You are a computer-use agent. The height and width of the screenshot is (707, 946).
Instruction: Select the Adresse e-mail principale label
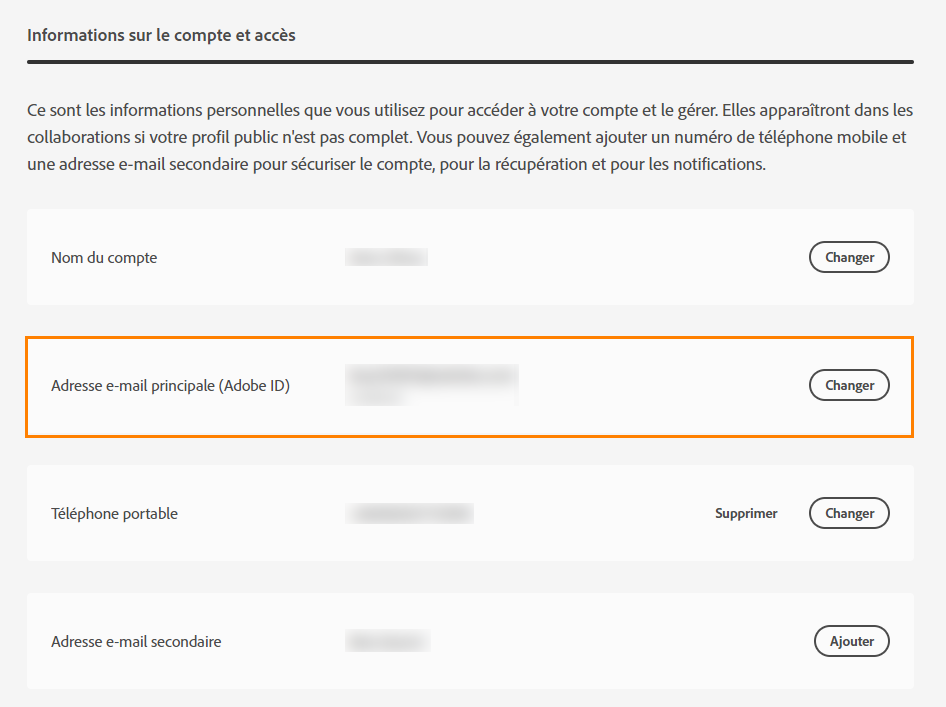170,385
